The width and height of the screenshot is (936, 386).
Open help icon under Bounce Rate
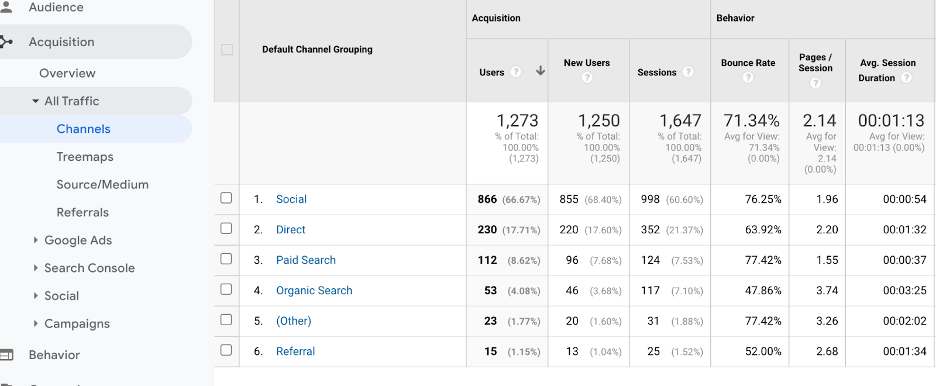click(748, 78)
